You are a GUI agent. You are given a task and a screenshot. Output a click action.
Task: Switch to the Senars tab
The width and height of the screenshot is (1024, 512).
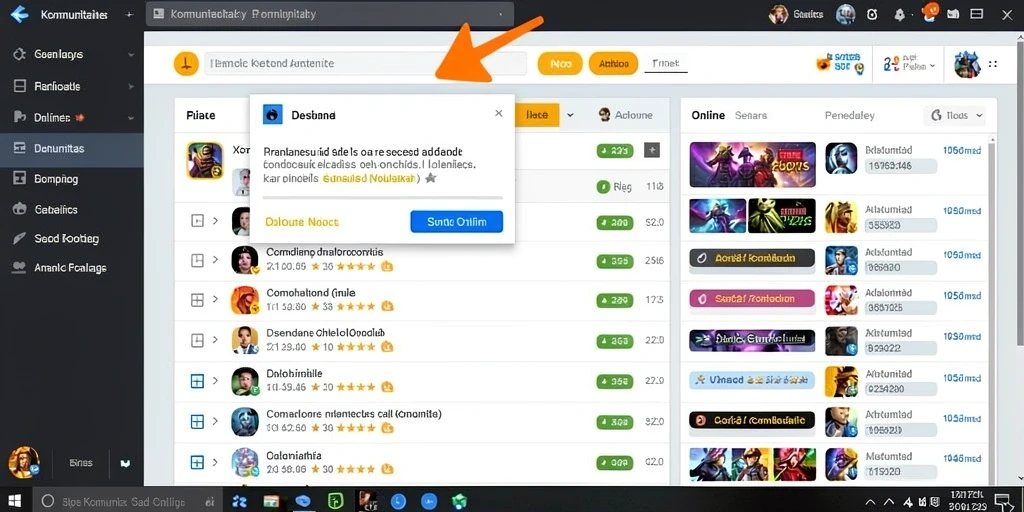(751, 115)
